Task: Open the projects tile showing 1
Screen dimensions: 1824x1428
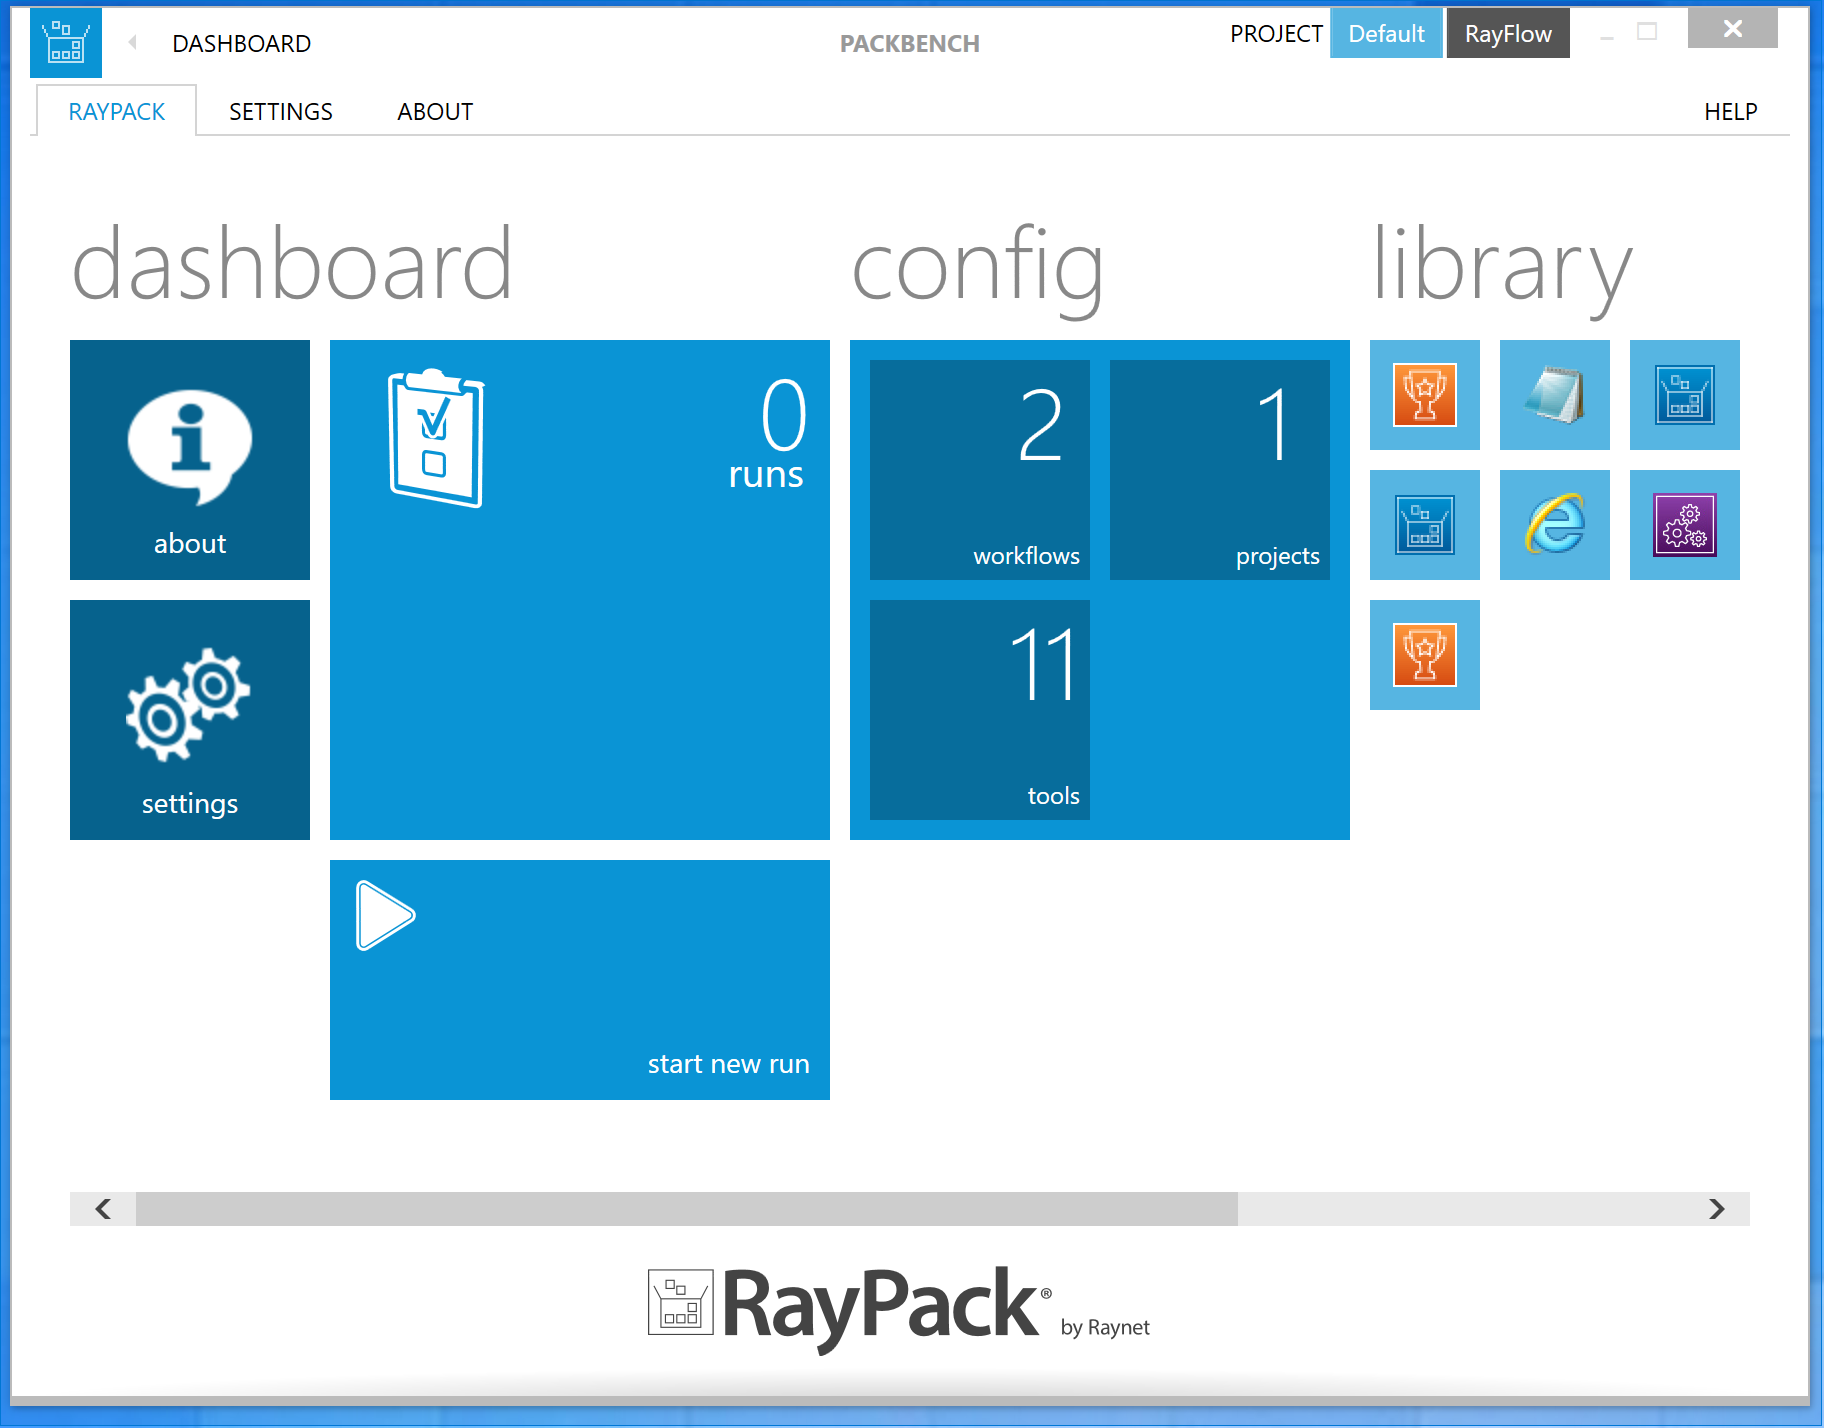Action: pos(1220,470)
